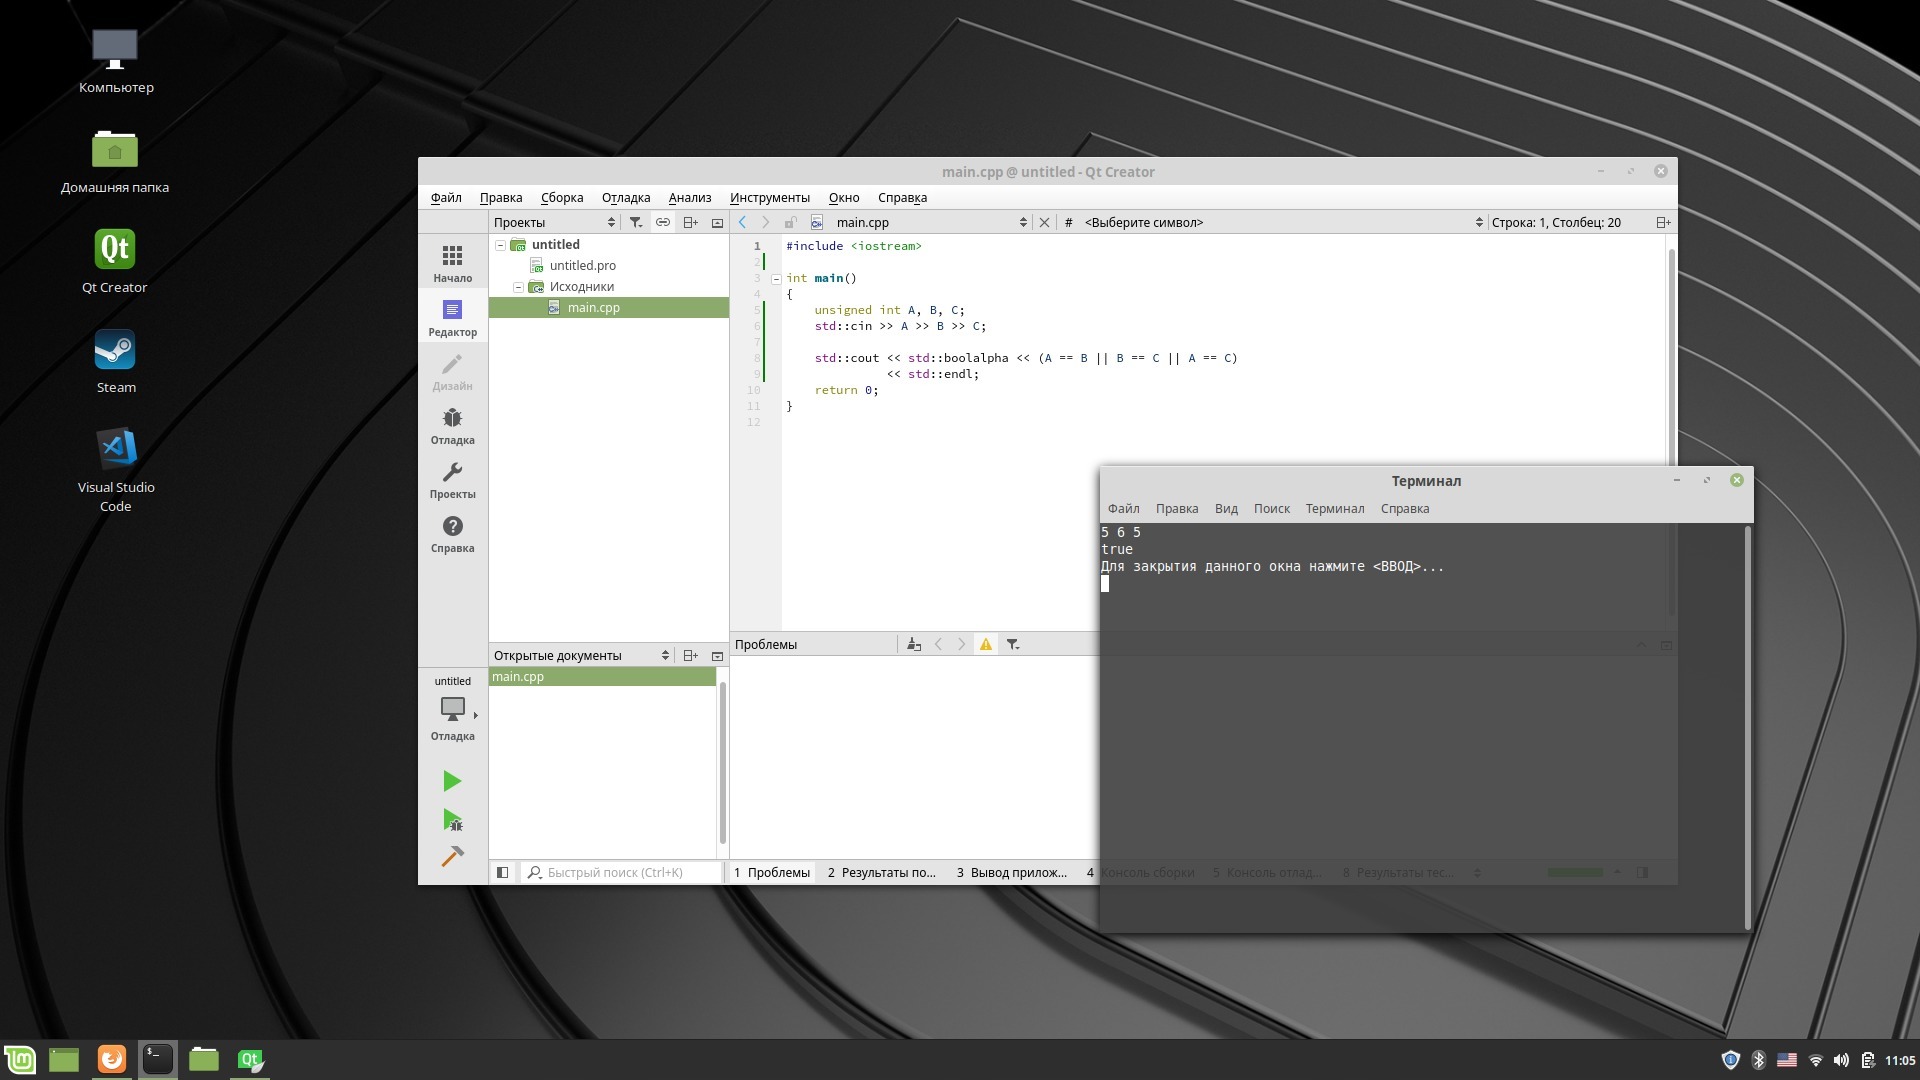Open the Проекты view selector dropdown
This screenshot has width=1920, height=1080.
pyautogui.click(x=555, y=222)
